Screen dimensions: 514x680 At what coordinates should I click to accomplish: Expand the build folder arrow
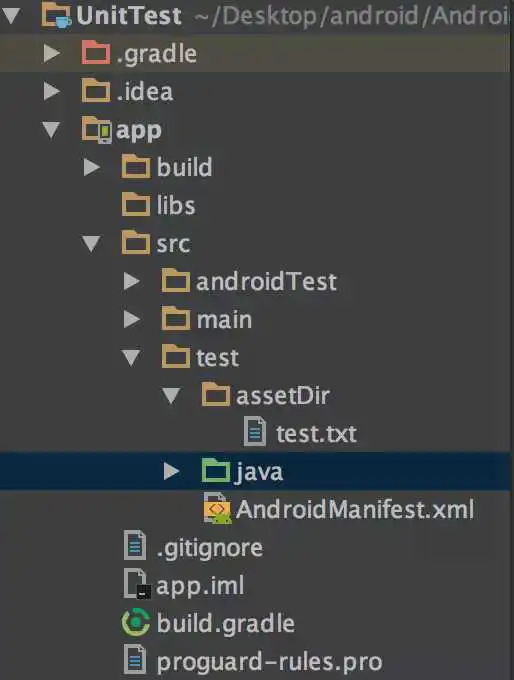click(92, 167)
